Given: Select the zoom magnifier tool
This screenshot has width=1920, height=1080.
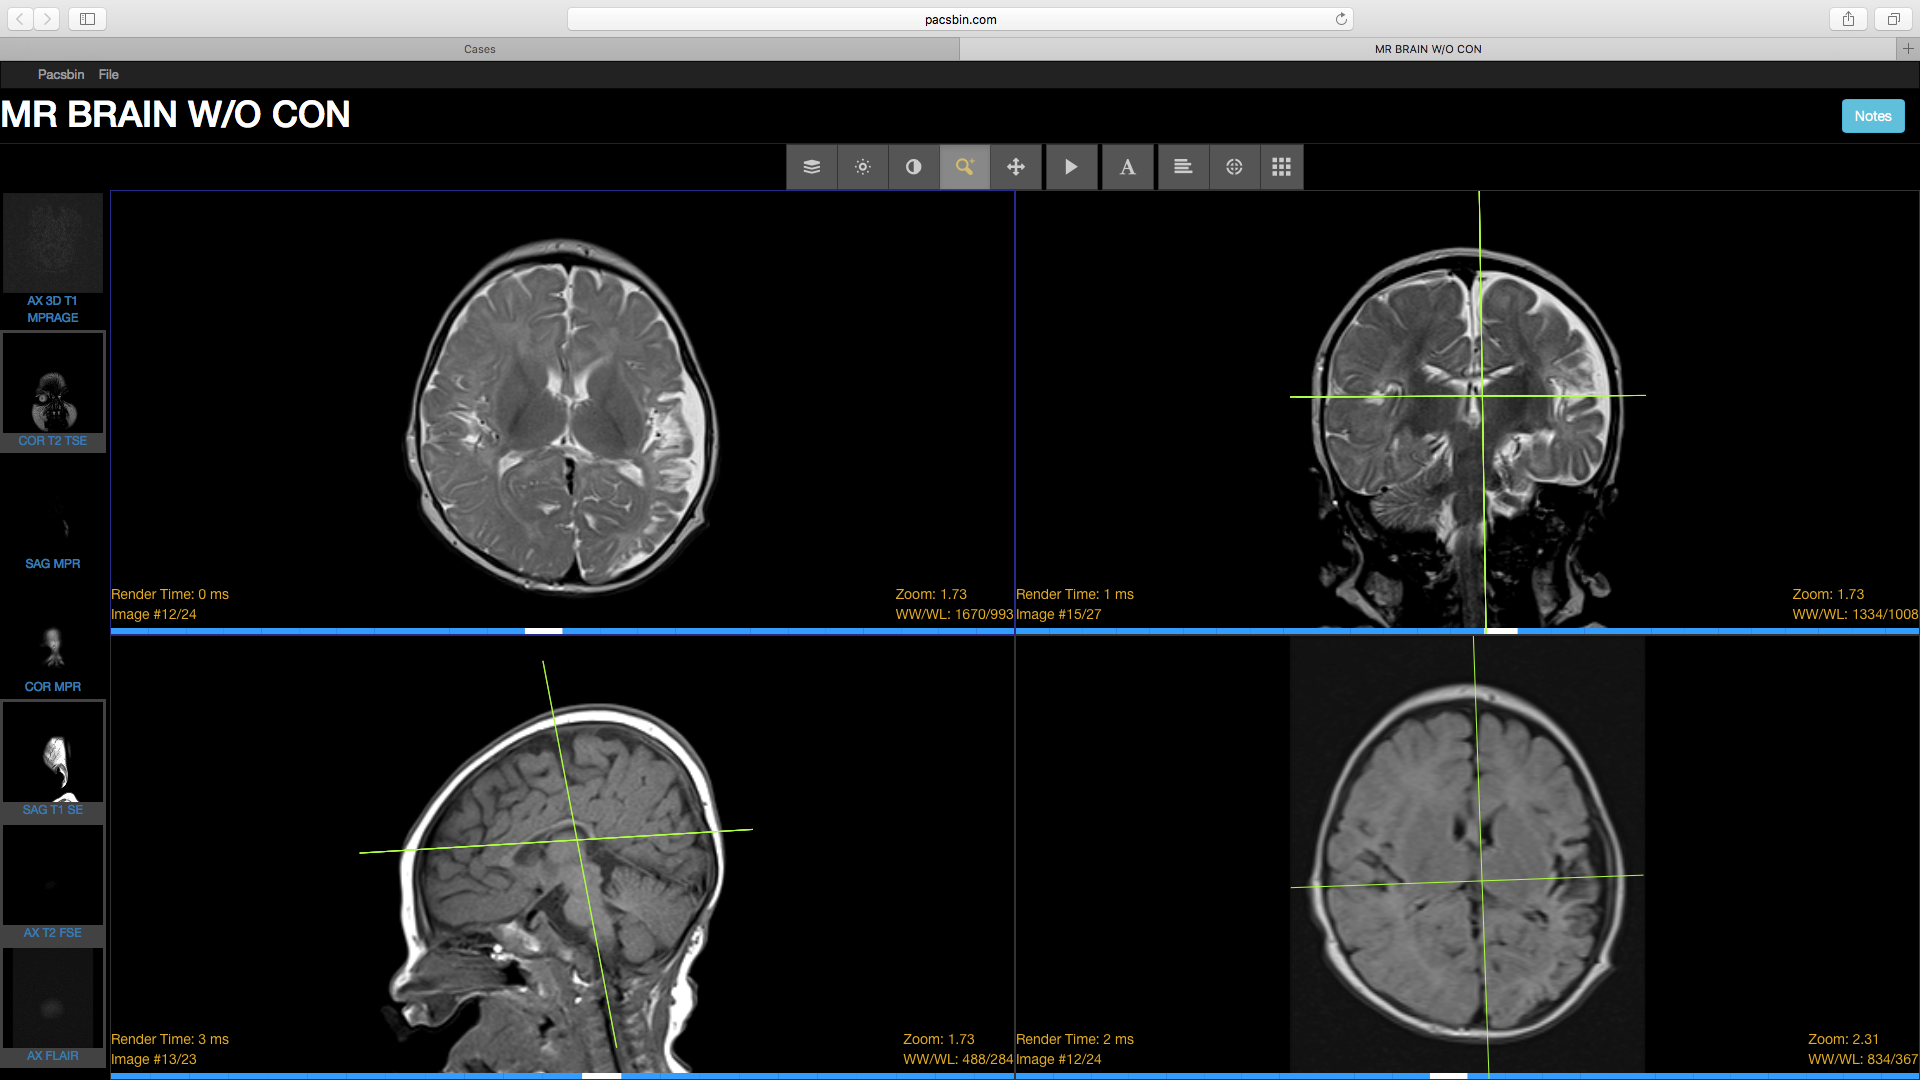Looking at the screenshot, I should (x=965, y=167).
